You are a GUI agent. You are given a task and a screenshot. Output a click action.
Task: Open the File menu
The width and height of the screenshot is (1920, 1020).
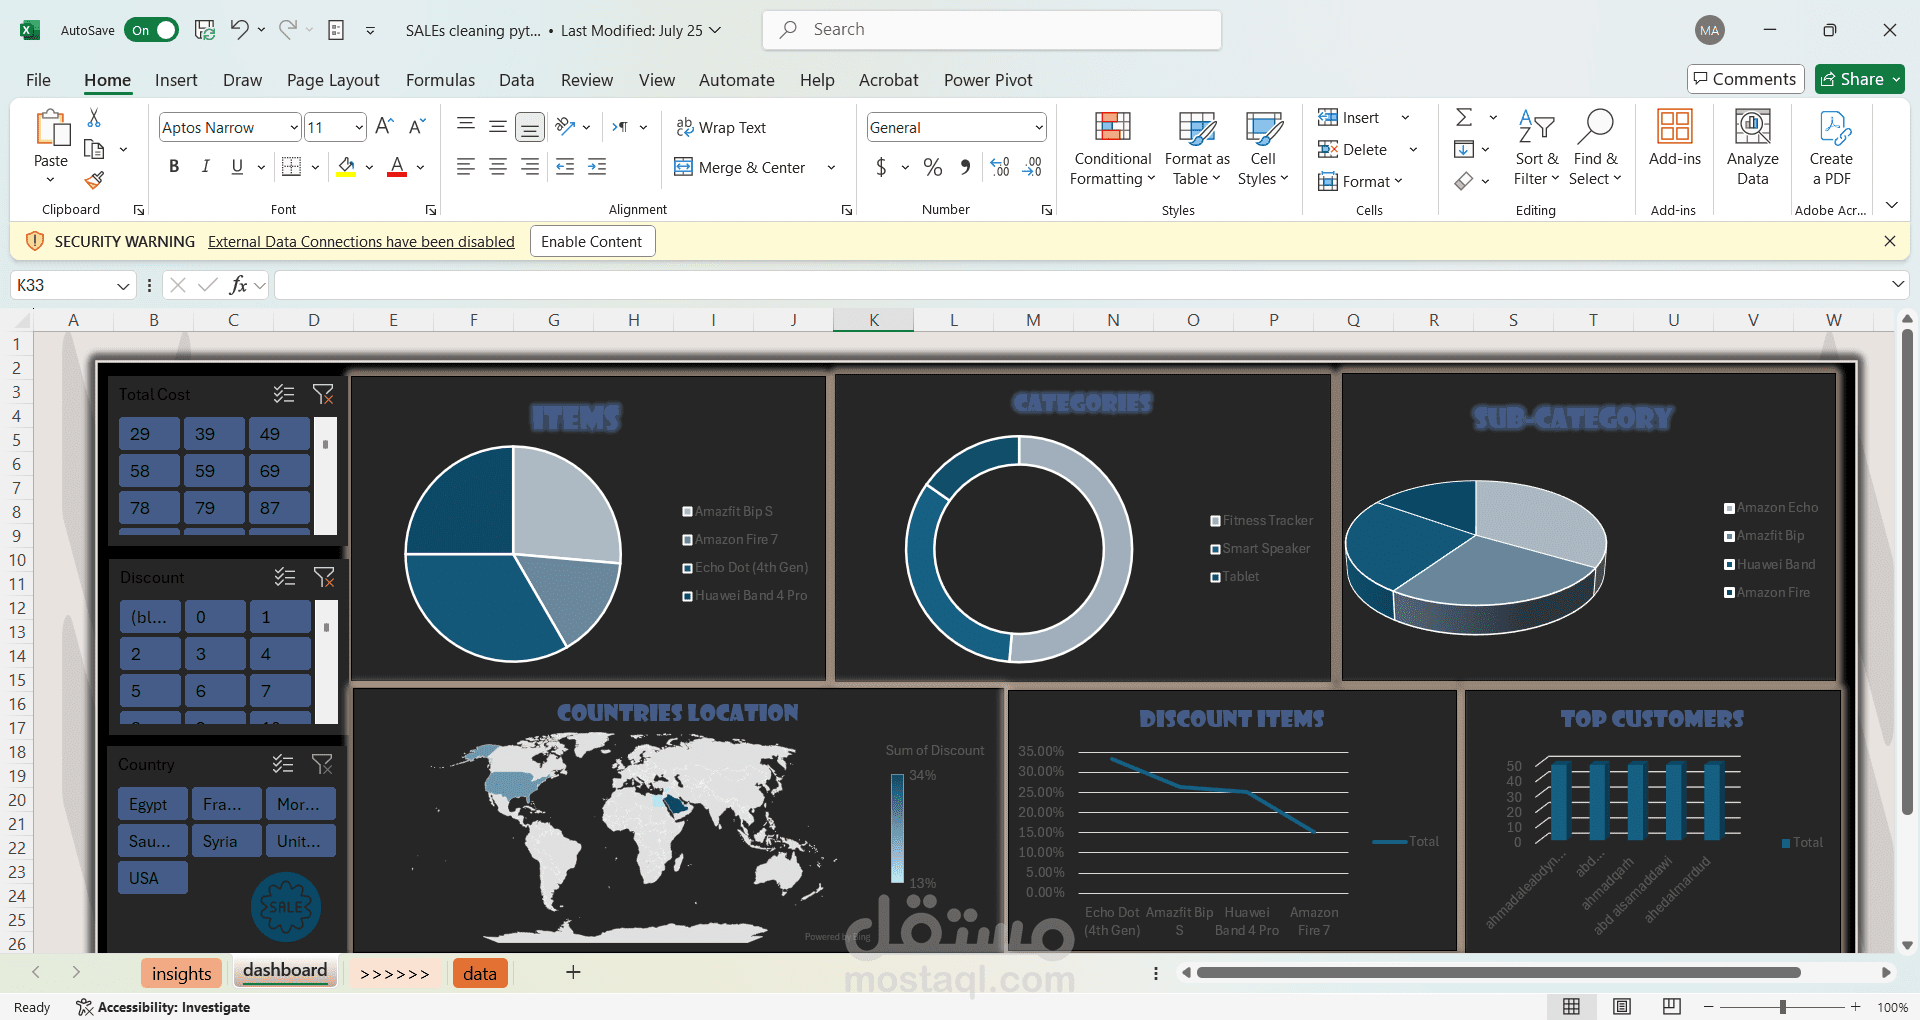click(38, 80)
